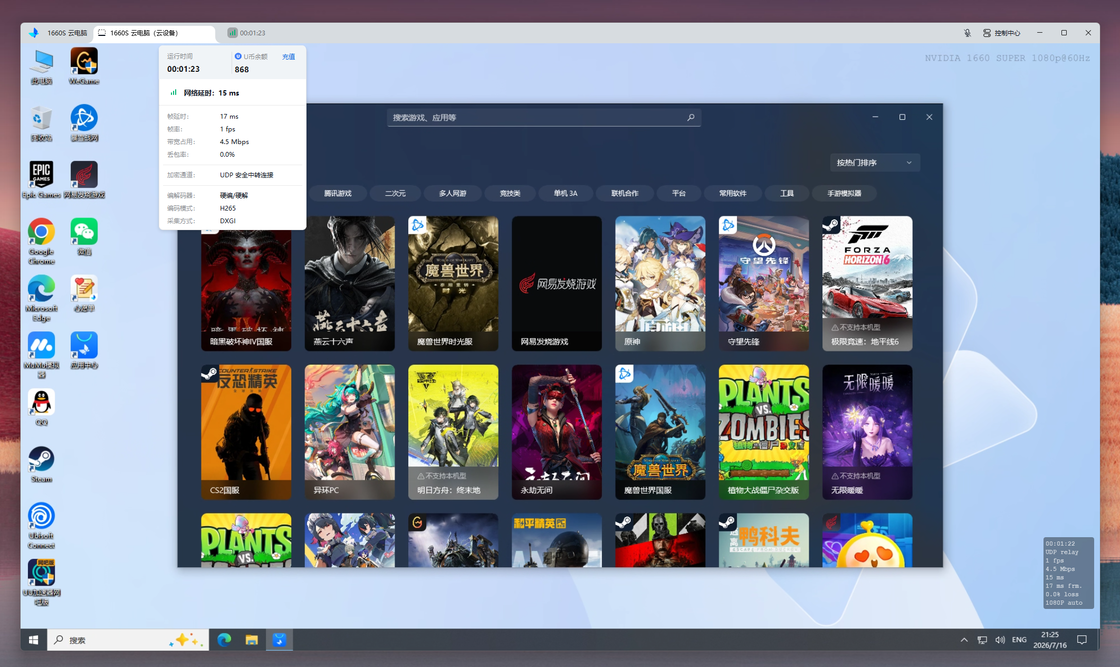Select the blue app center taskbar icon
The width and height of the screenshot is (1120, 667).
pyautogui.click(x=279, y=640)
